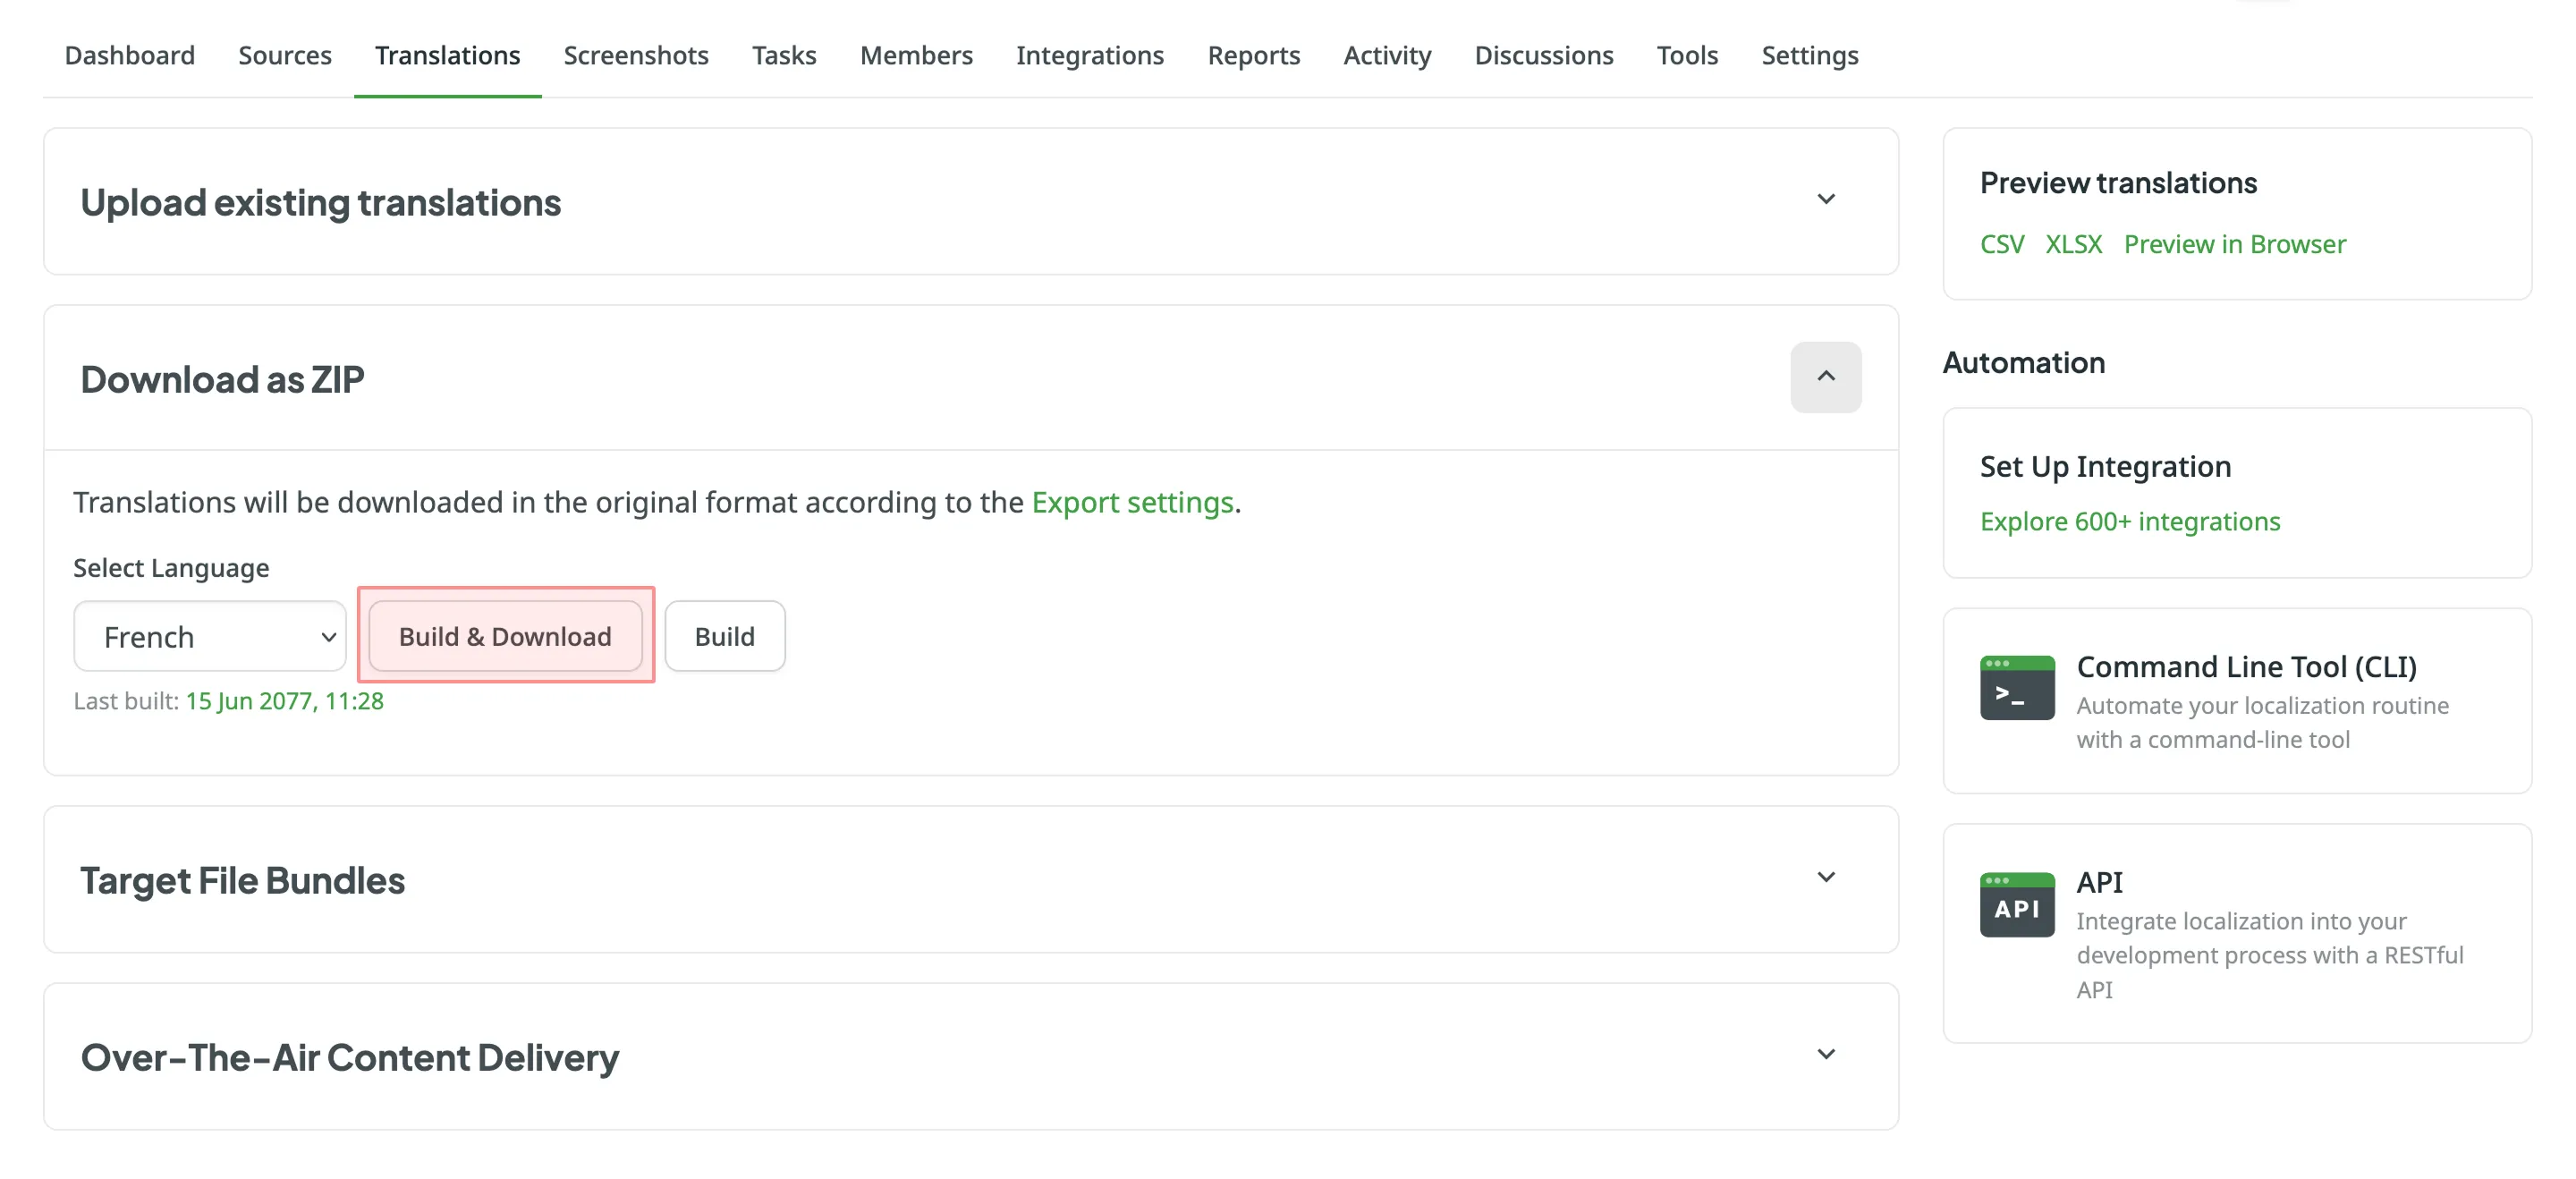This screenshot has height=1179, width=2576.
Task: Expand the Over-The-Air Content Delivery section
Action: (1826, 1053)
